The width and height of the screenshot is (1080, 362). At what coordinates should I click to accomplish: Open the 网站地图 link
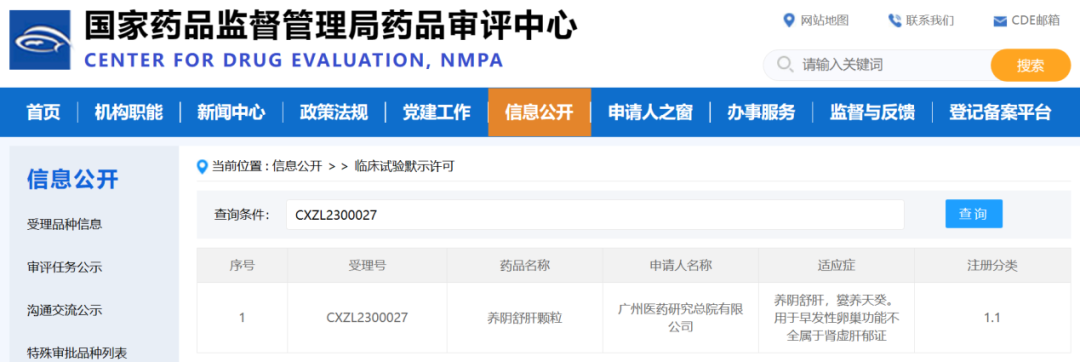[824, 21]
